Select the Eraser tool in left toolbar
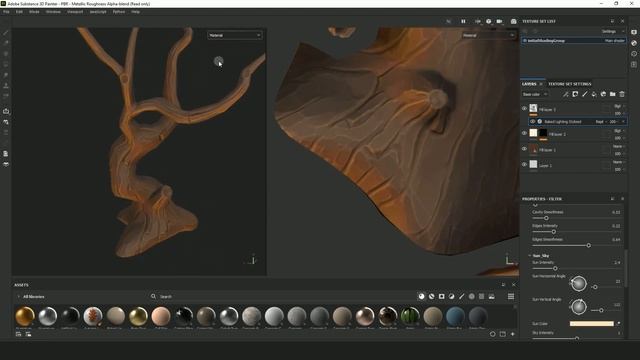This screenshot has width=640, height=360. [x=6, y=43]
